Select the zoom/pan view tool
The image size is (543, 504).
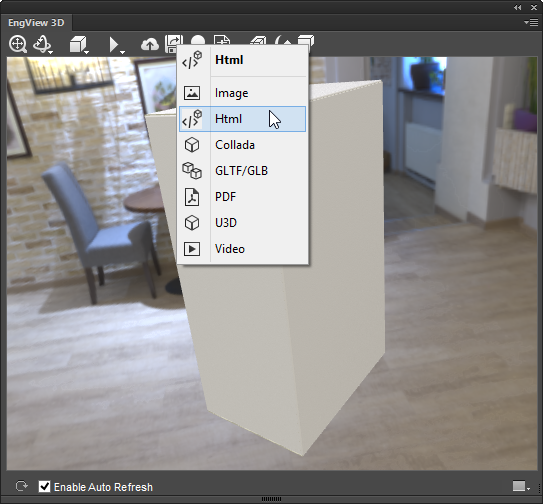(x=18, y=44)
